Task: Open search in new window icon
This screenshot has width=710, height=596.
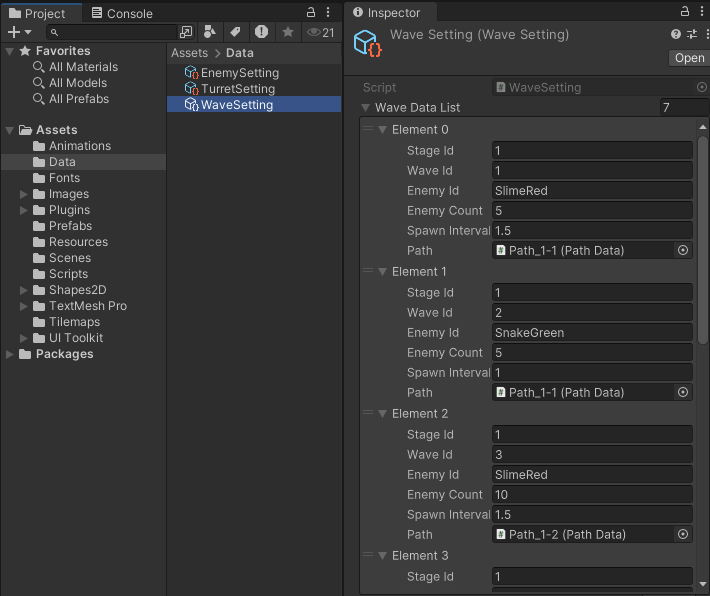Action: (x=186, y=32)
